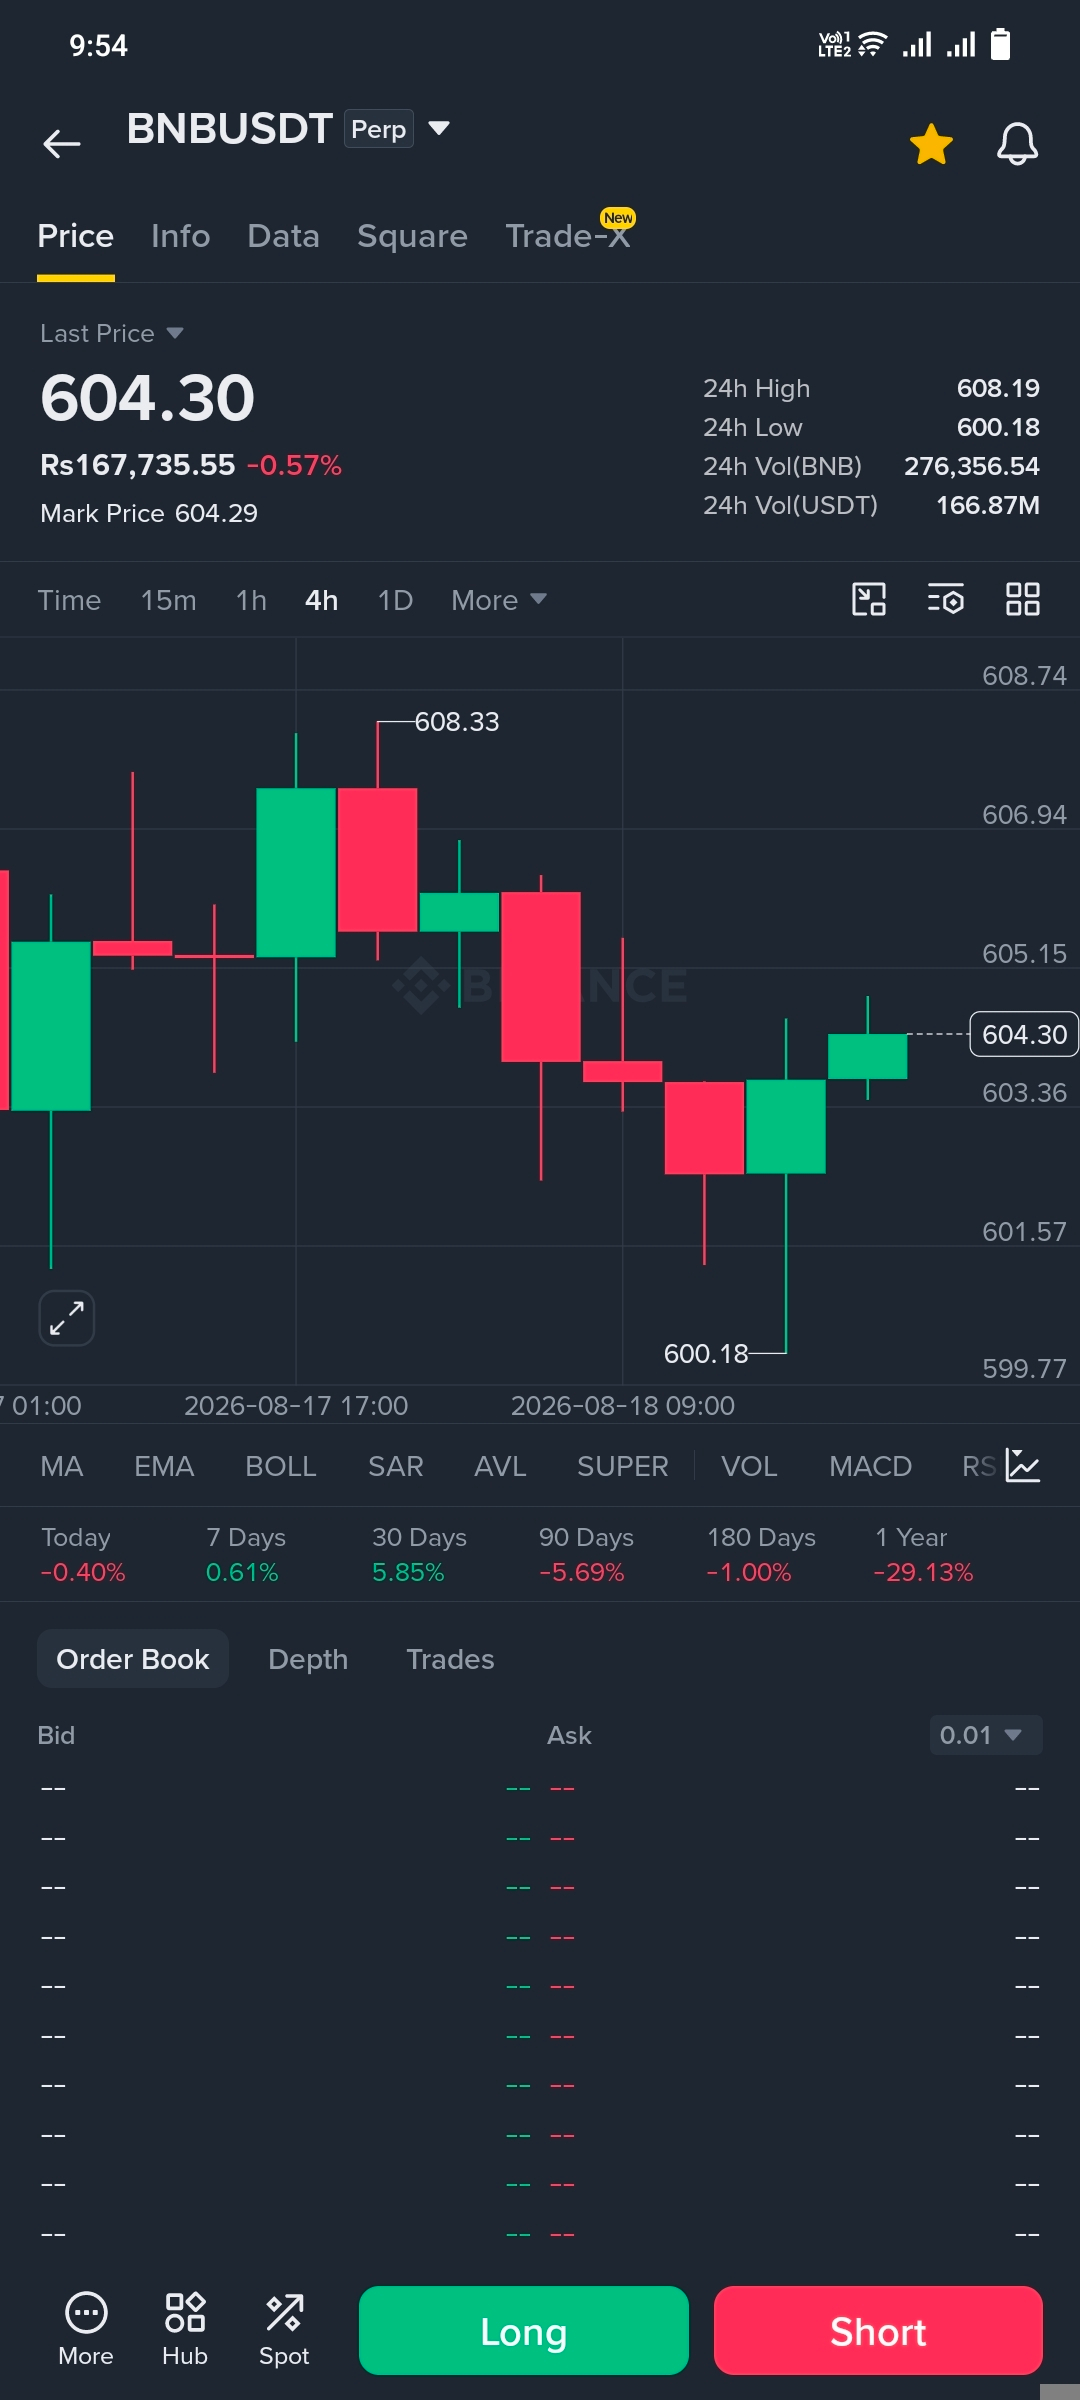1080x2400 pixels.
Task: Select the Time chart interval
Action: [69, 600]
